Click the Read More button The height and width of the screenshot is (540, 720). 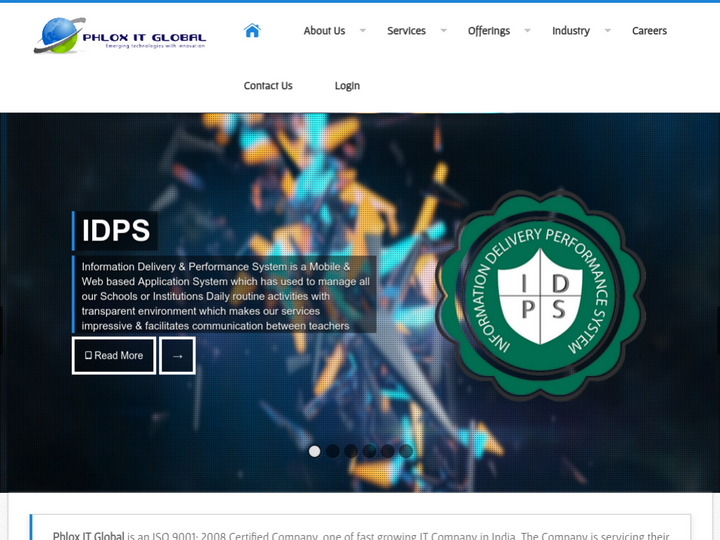114,355
